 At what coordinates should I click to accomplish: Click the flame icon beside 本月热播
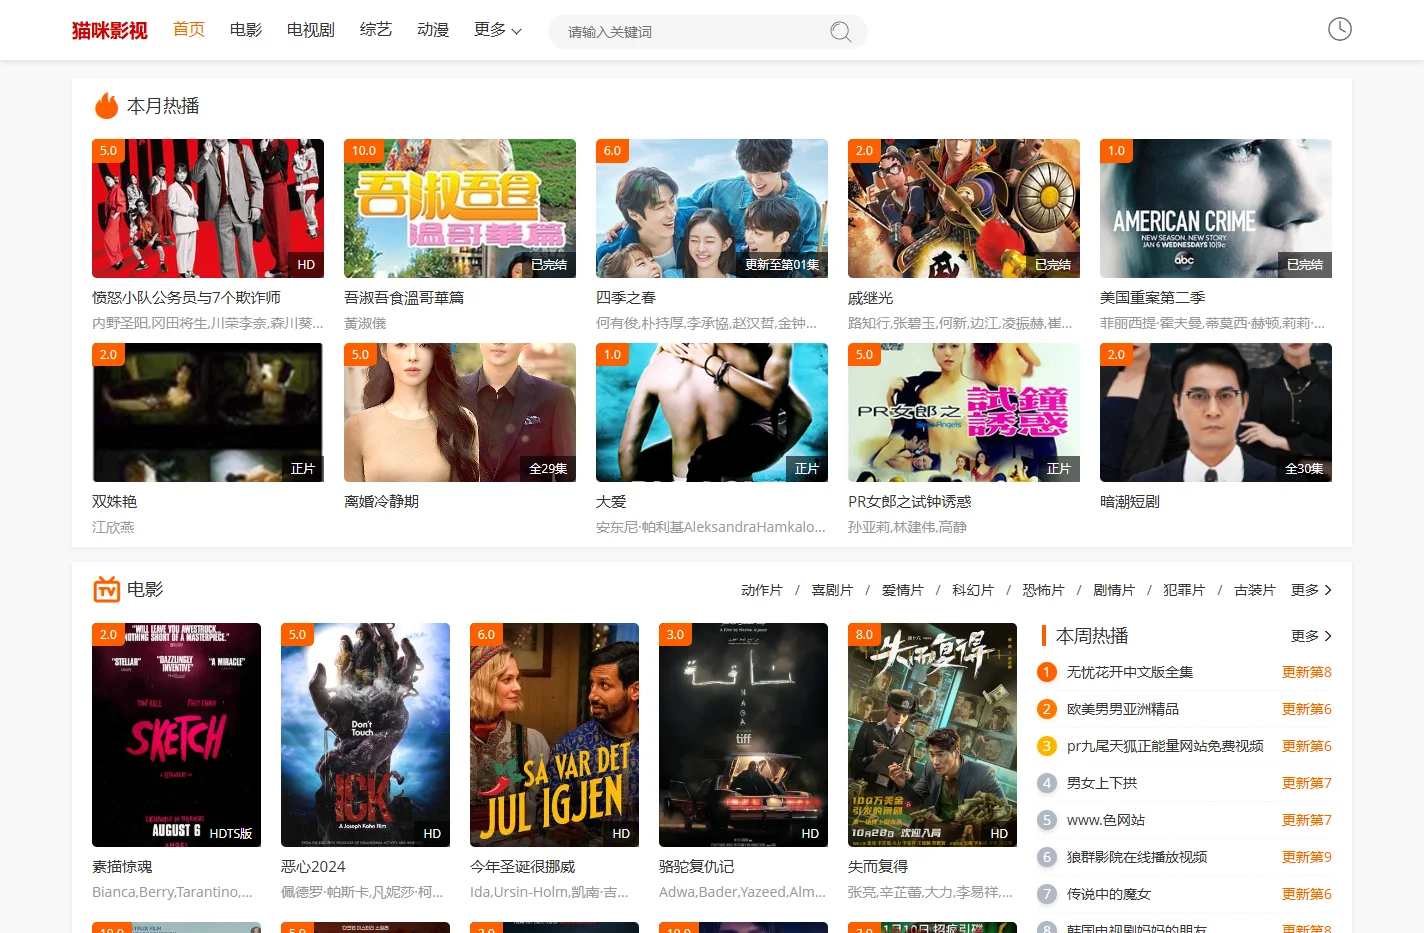pyautogui.click(x=106, y=106)
